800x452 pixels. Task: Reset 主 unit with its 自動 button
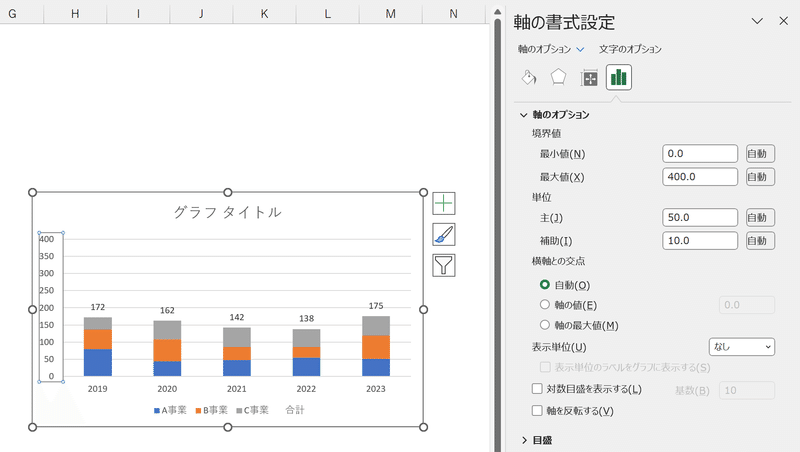tap(760, 217)
